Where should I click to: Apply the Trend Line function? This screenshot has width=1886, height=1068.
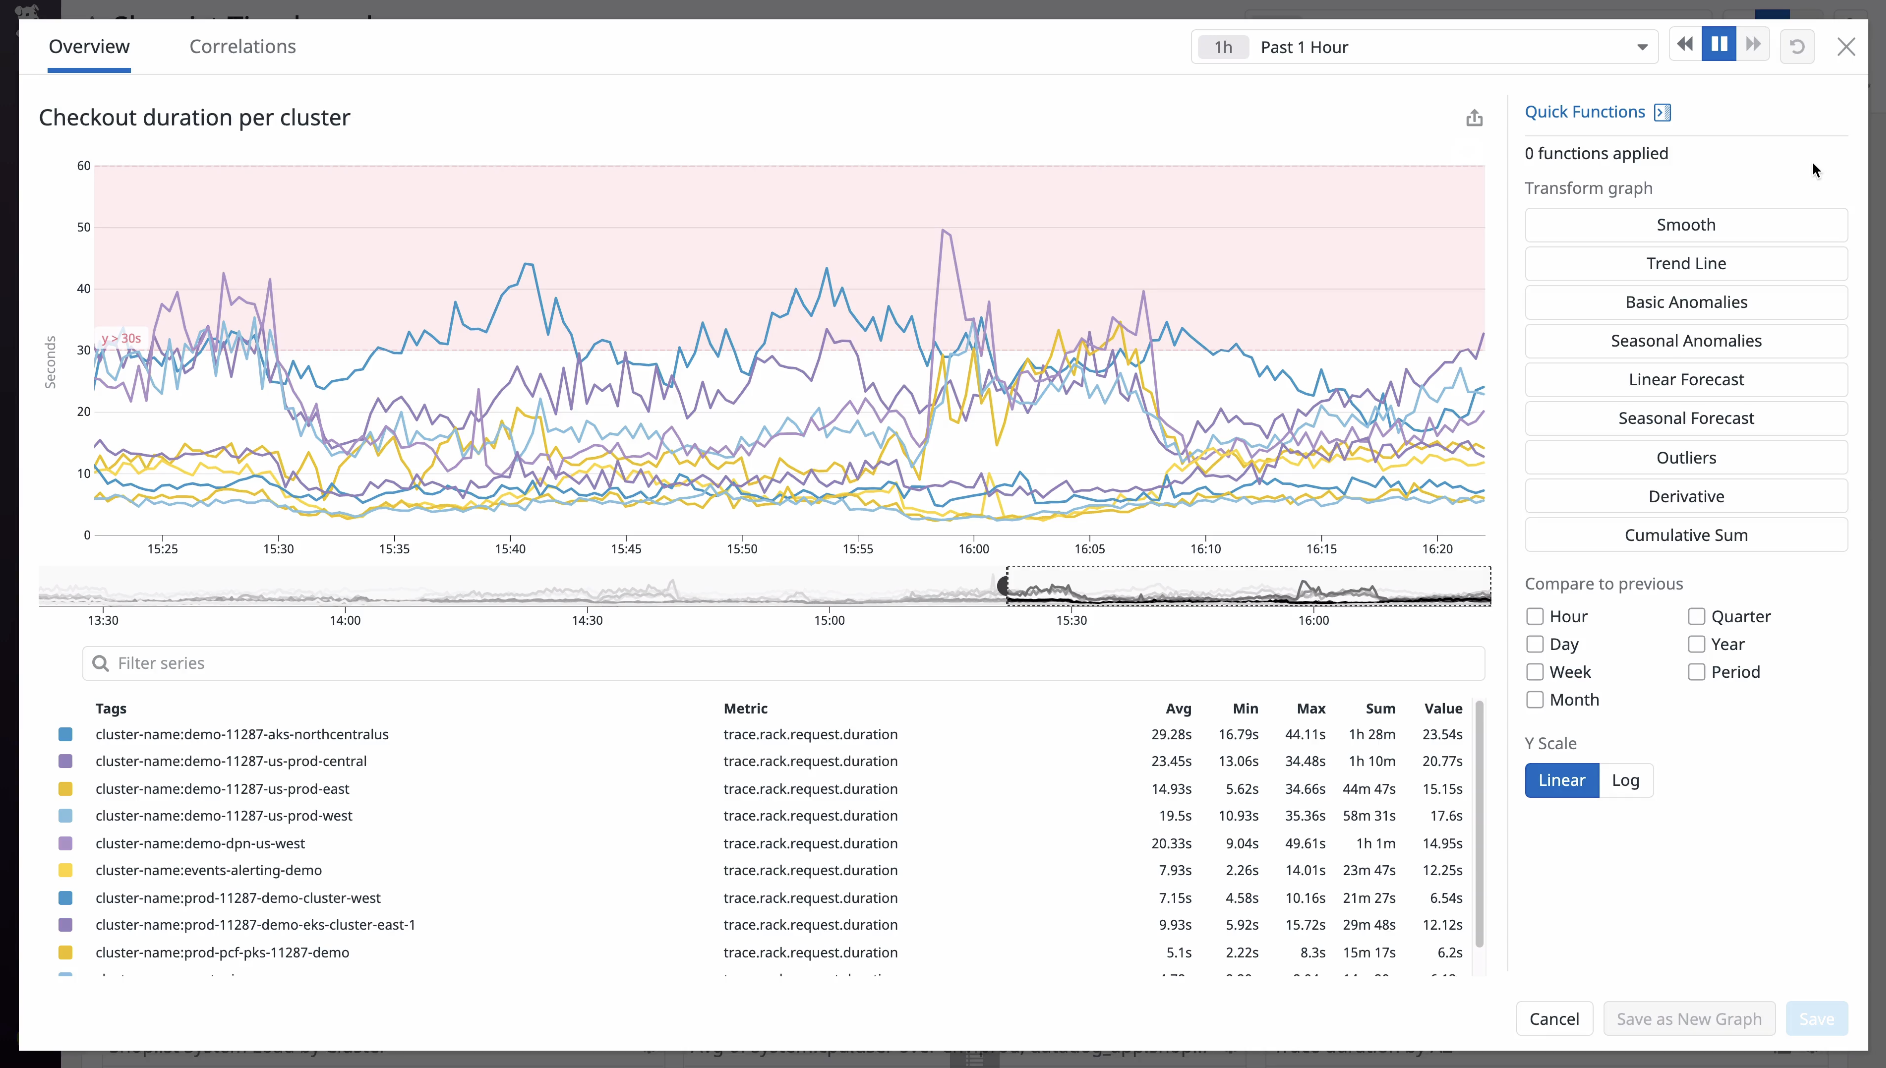1686,264
